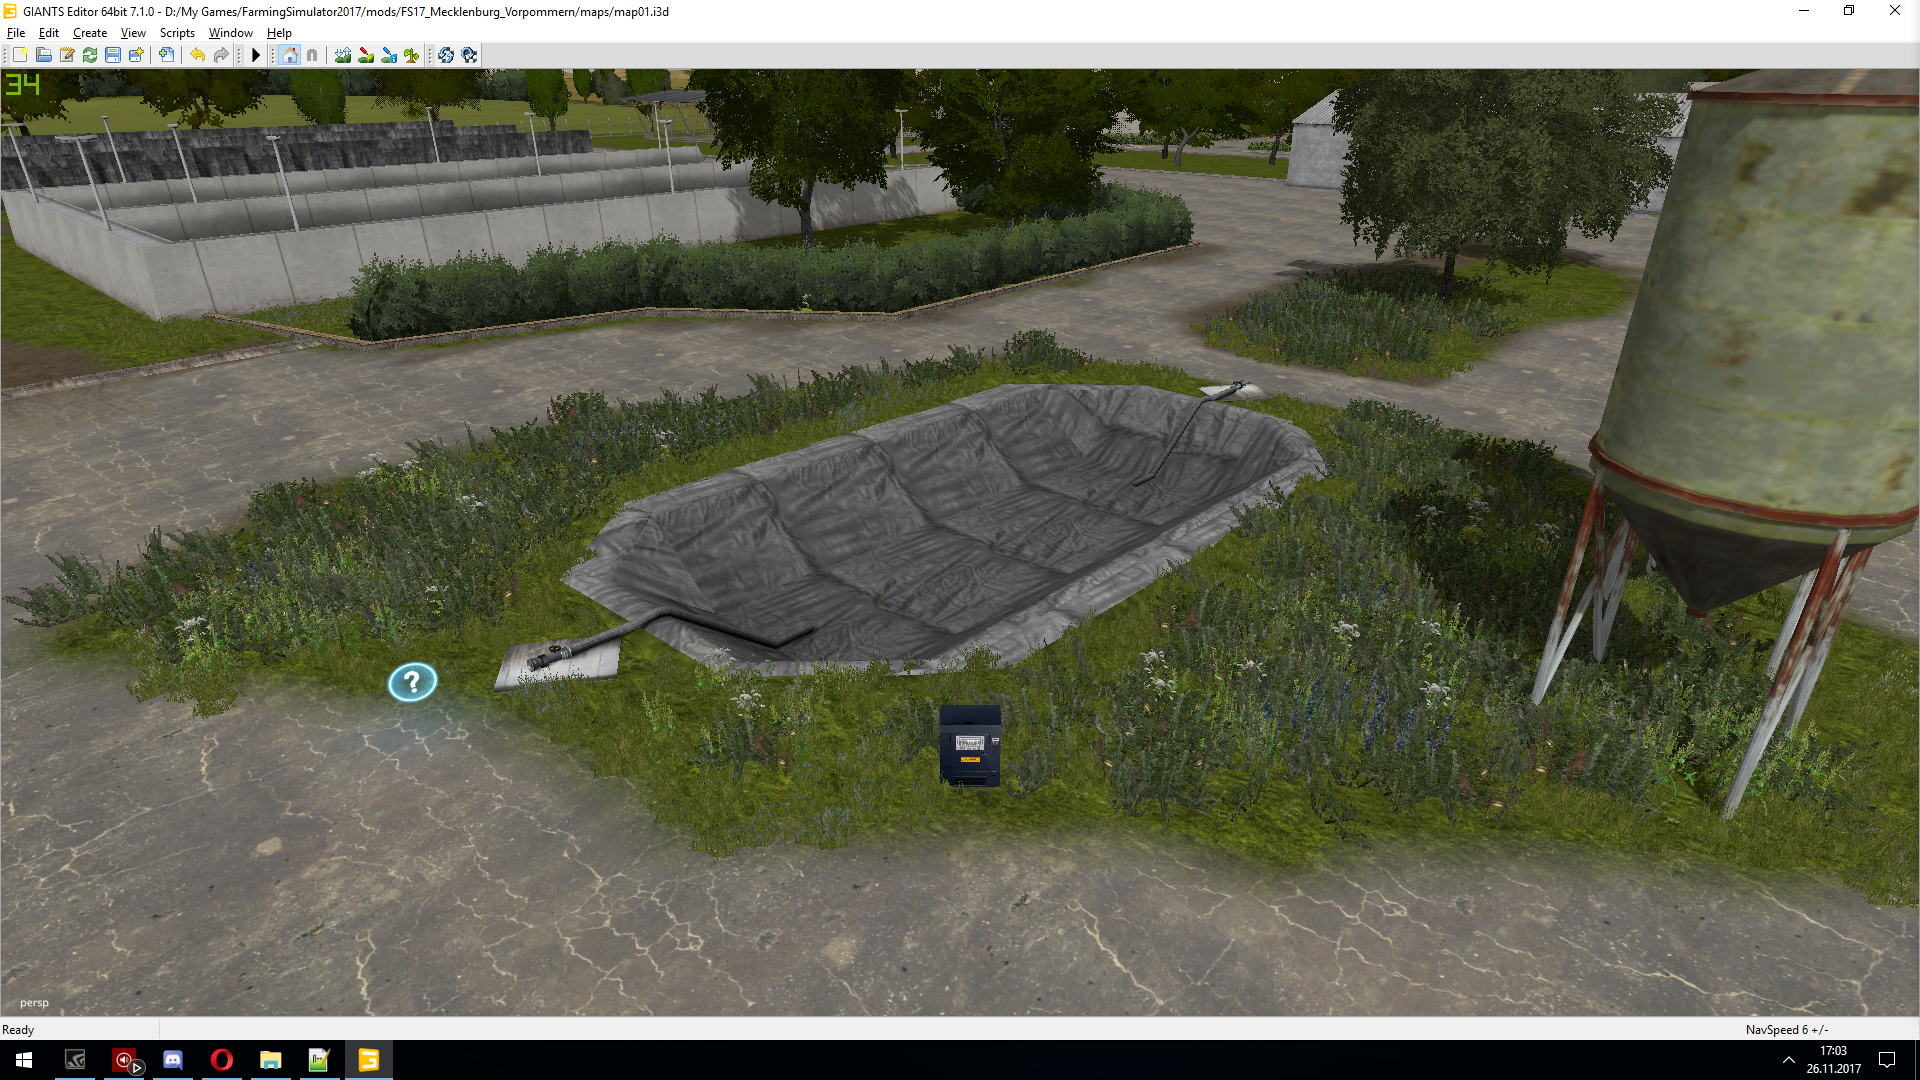Toggle the house-shaped navigation mode icon
The width and height of the screenshot is (1920, 1080).
(x=289, y=55)
